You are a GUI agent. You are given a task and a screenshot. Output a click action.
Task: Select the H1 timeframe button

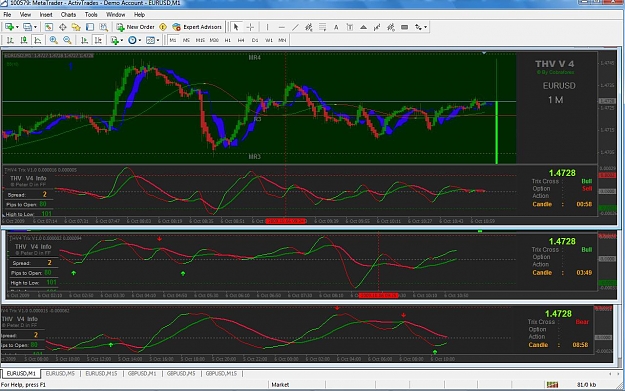pos(228,40)
